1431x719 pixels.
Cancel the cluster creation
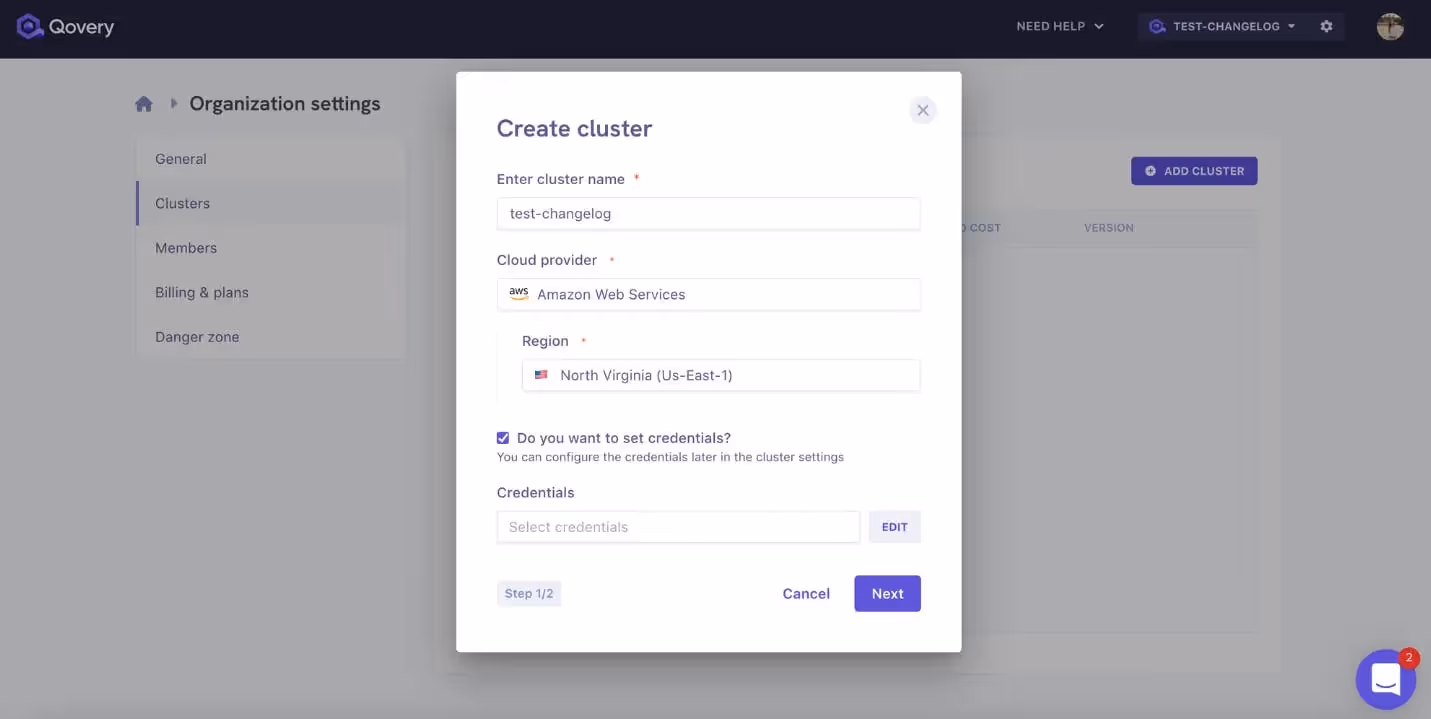tap(805, 593)
